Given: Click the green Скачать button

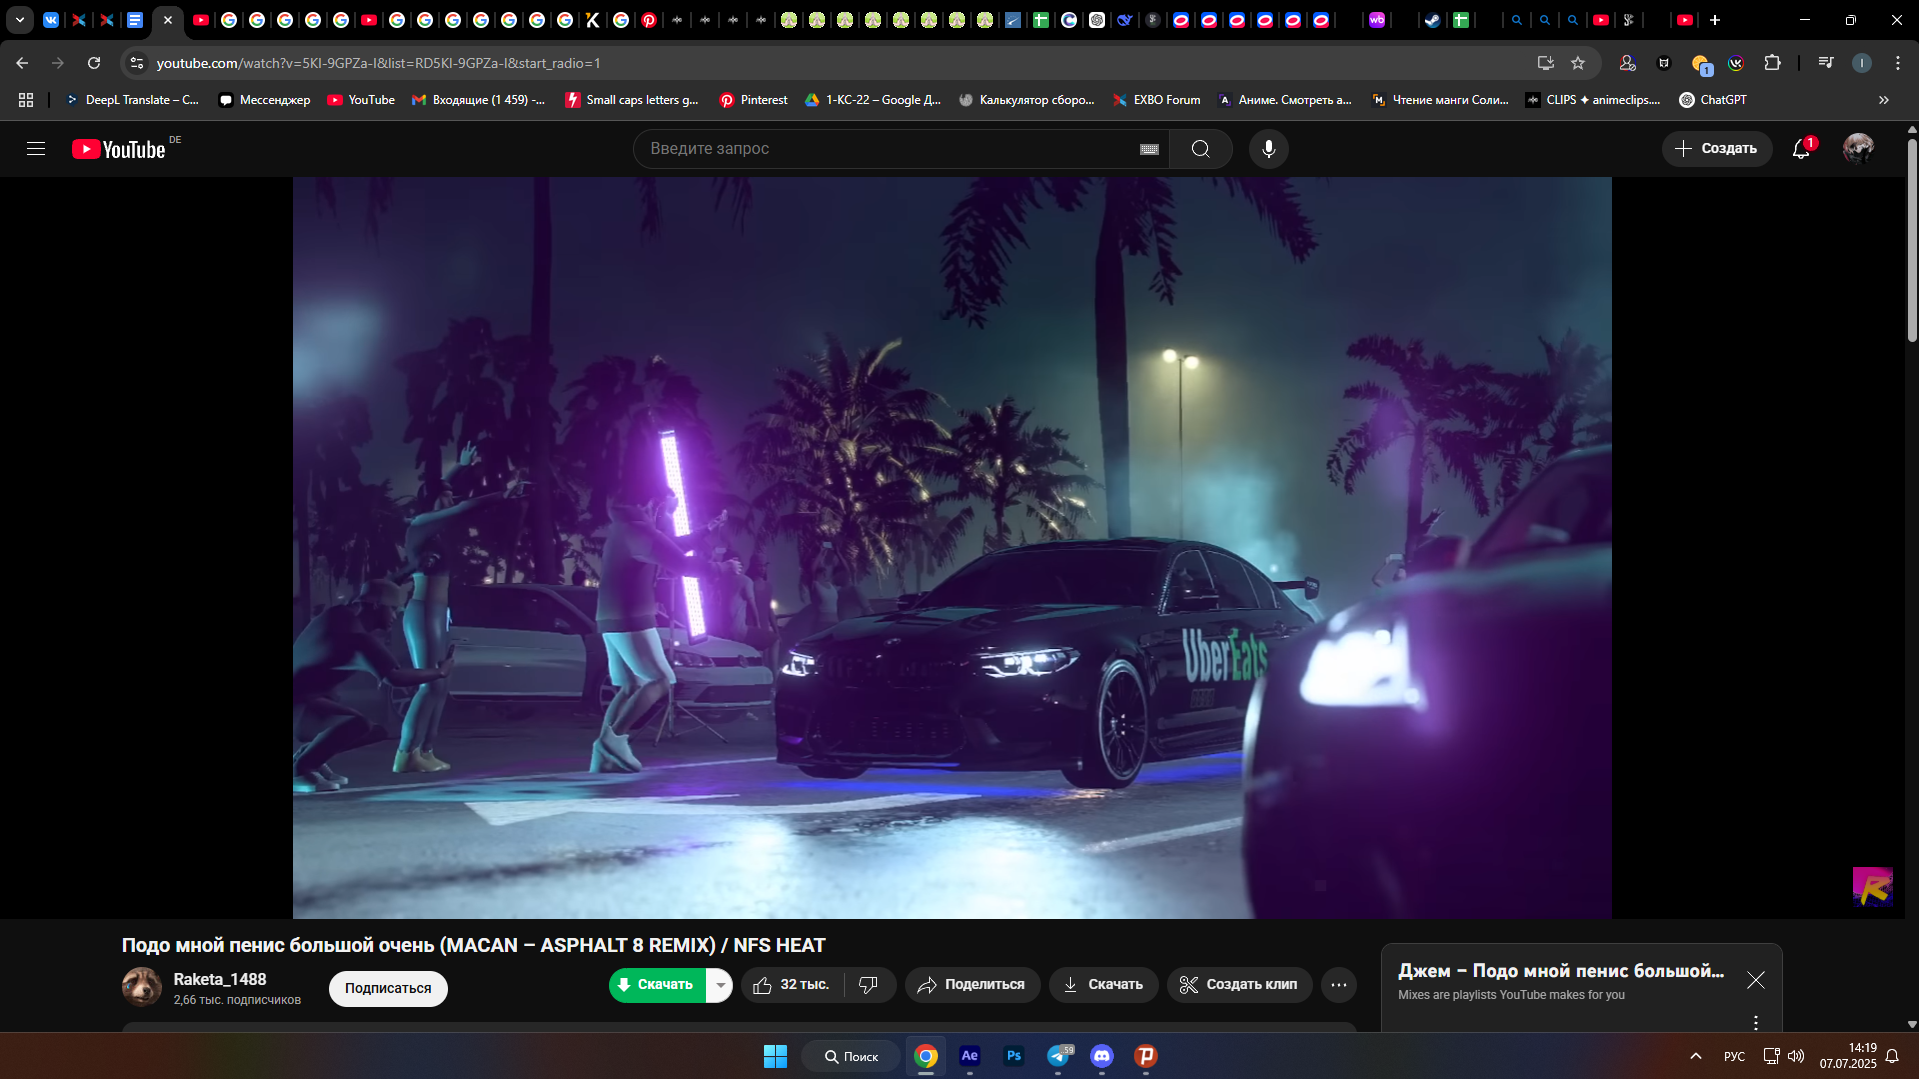Looking at the screenshot, I should (x=657, y=985).
